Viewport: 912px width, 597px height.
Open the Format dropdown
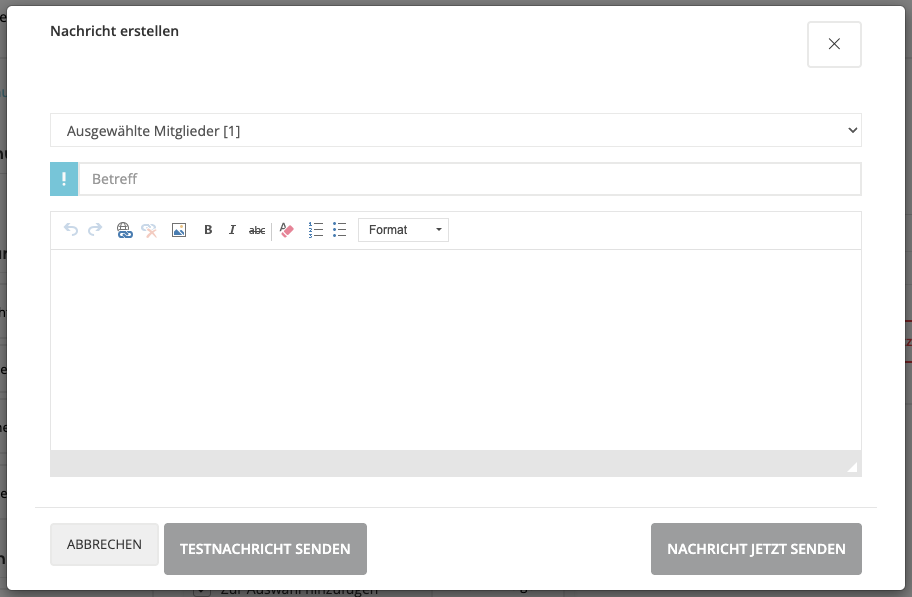coord(403,230)
